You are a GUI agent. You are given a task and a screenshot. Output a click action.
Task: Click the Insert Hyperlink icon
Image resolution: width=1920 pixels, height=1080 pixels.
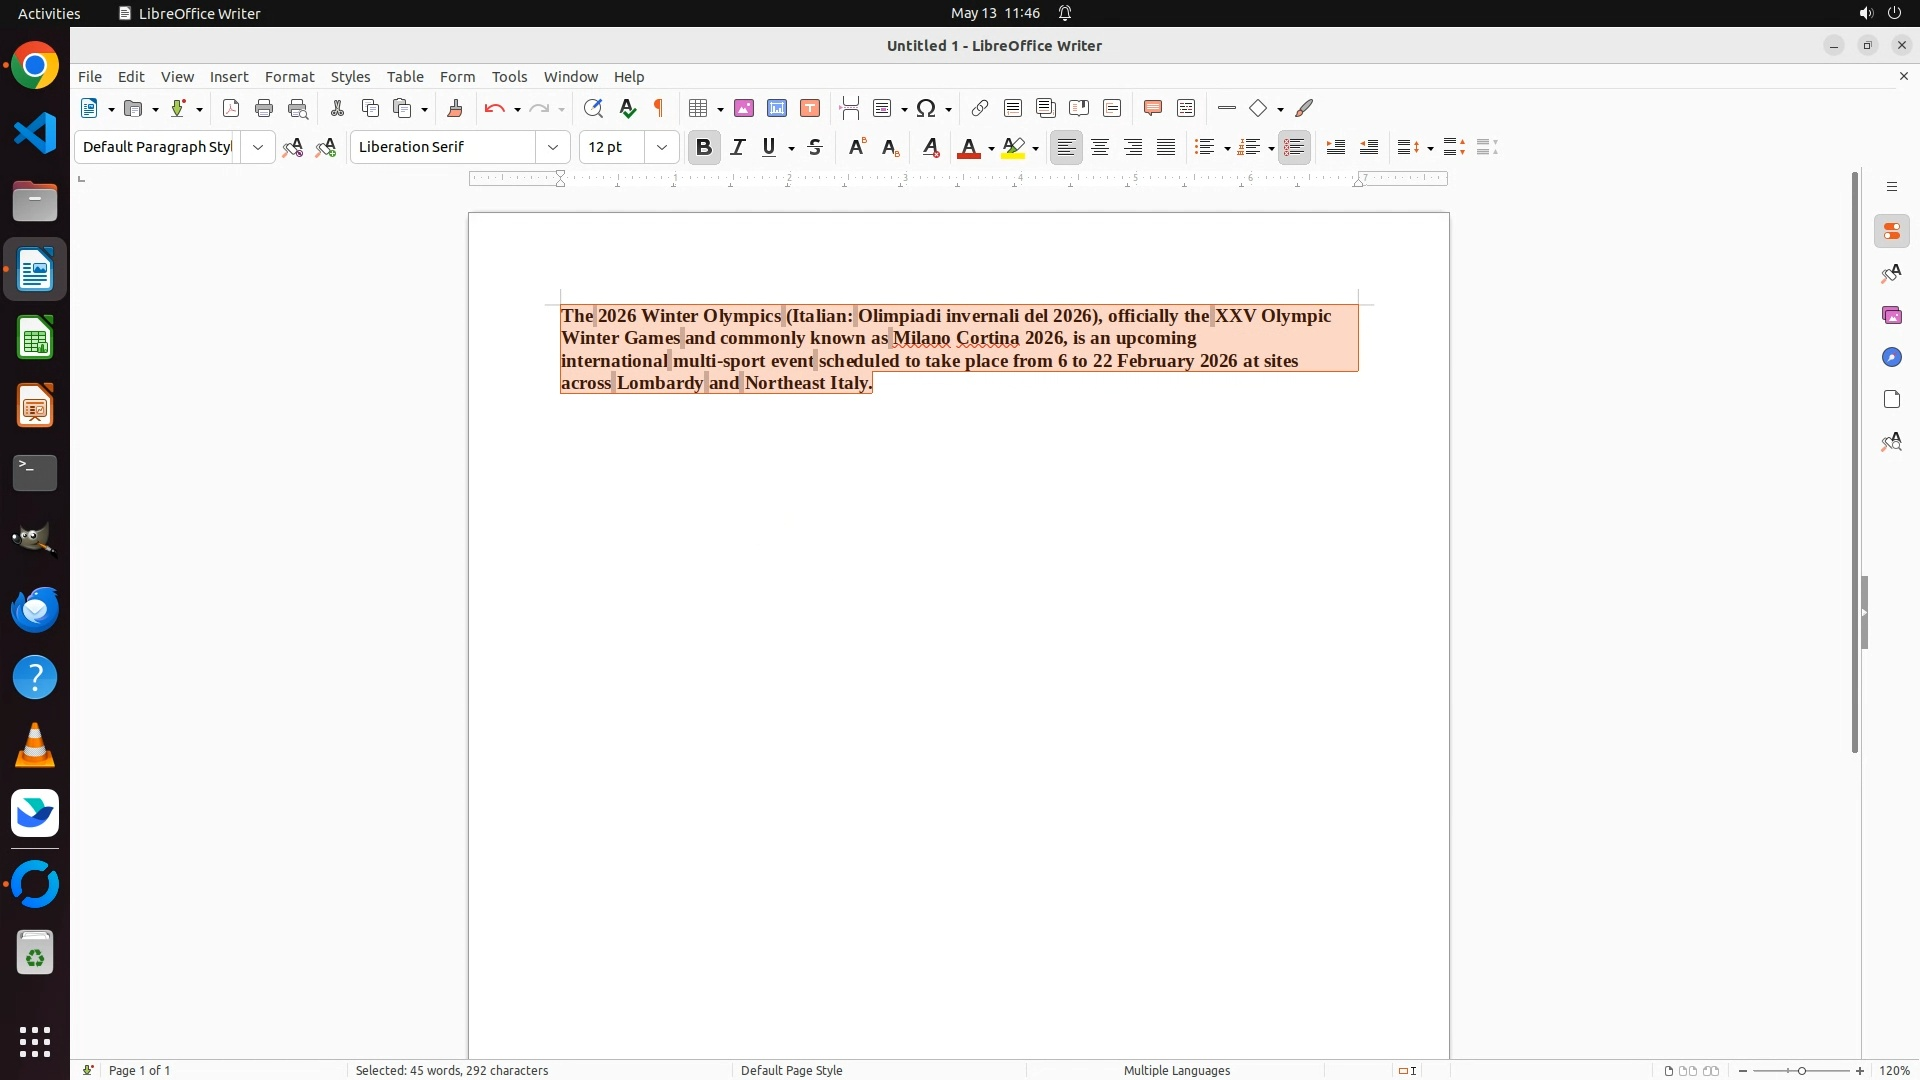tap(980, 108)
